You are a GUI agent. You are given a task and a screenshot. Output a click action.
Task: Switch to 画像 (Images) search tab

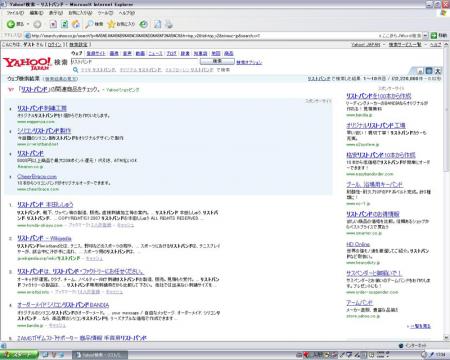pyautogui.click(x=114, y=53)
